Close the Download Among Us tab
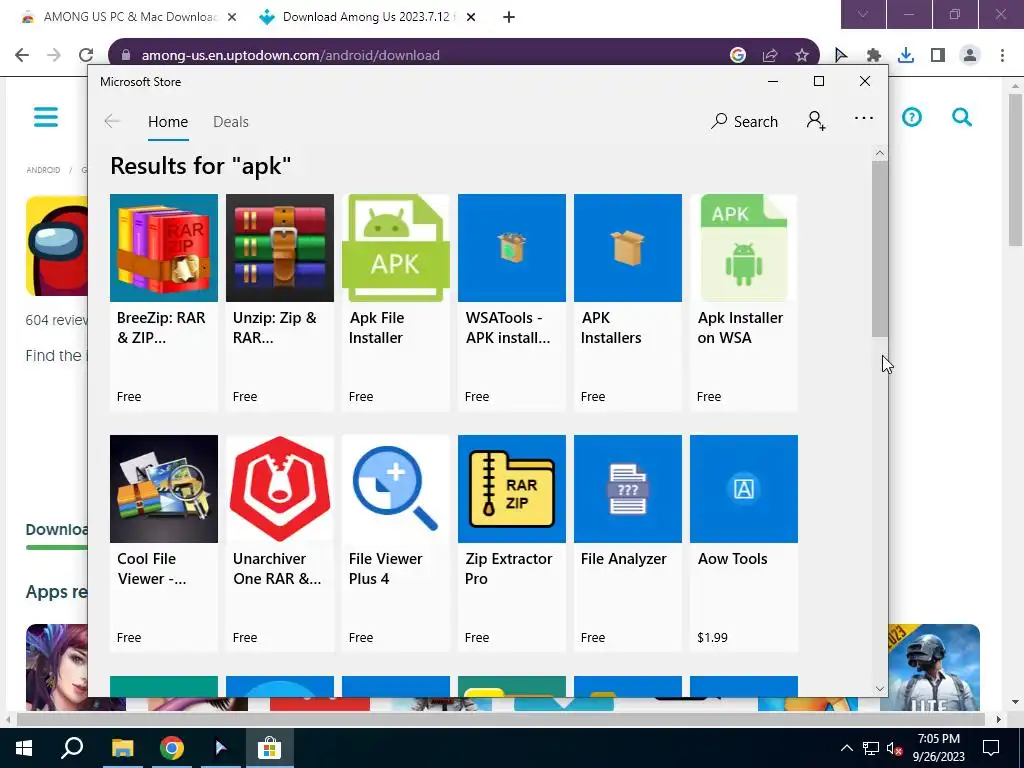 pyautogui.click(x=471, y=17)
